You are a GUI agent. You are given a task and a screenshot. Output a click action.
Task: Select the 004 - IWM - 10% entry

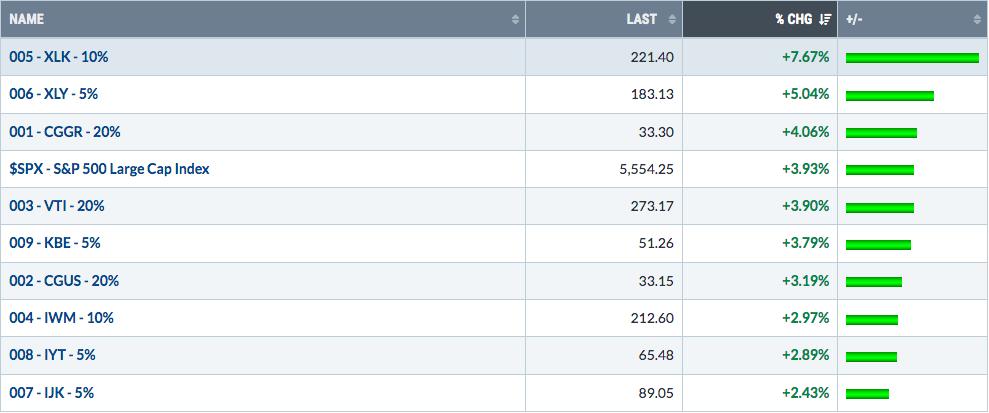coord(61,318)
